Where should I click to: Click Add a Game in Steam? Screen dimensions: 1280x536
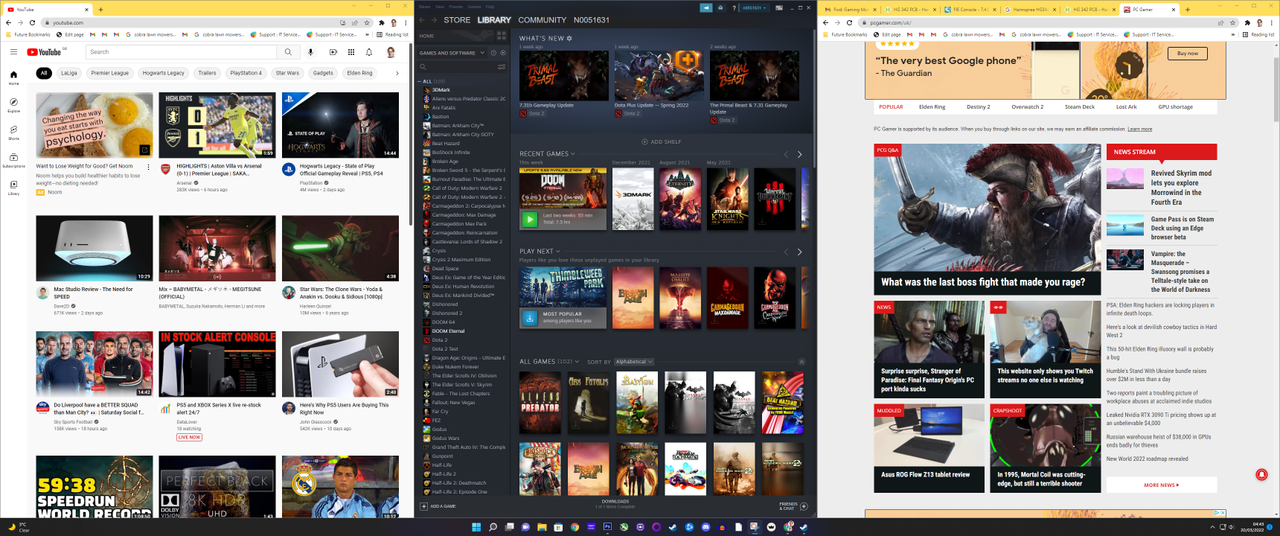pyautogui.click(x=438, y=507)
